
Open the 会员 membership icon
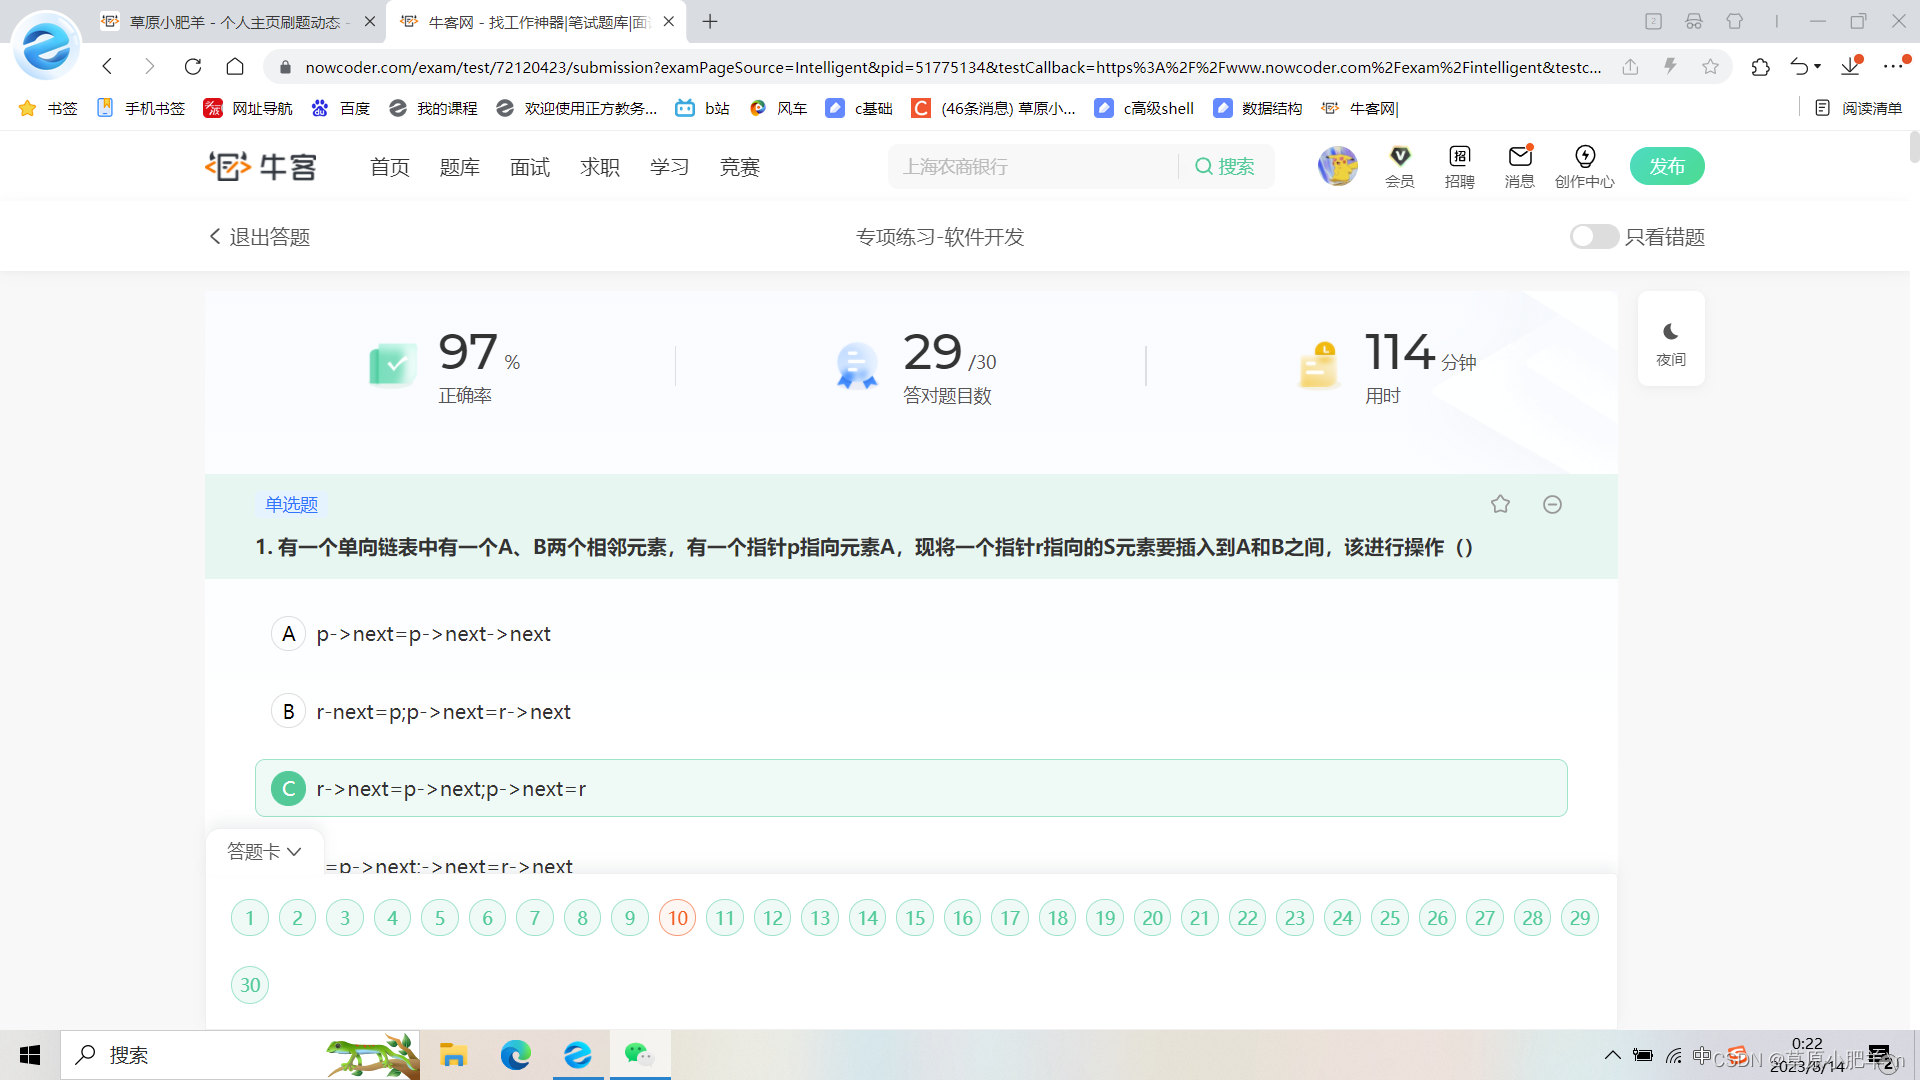1399,165
